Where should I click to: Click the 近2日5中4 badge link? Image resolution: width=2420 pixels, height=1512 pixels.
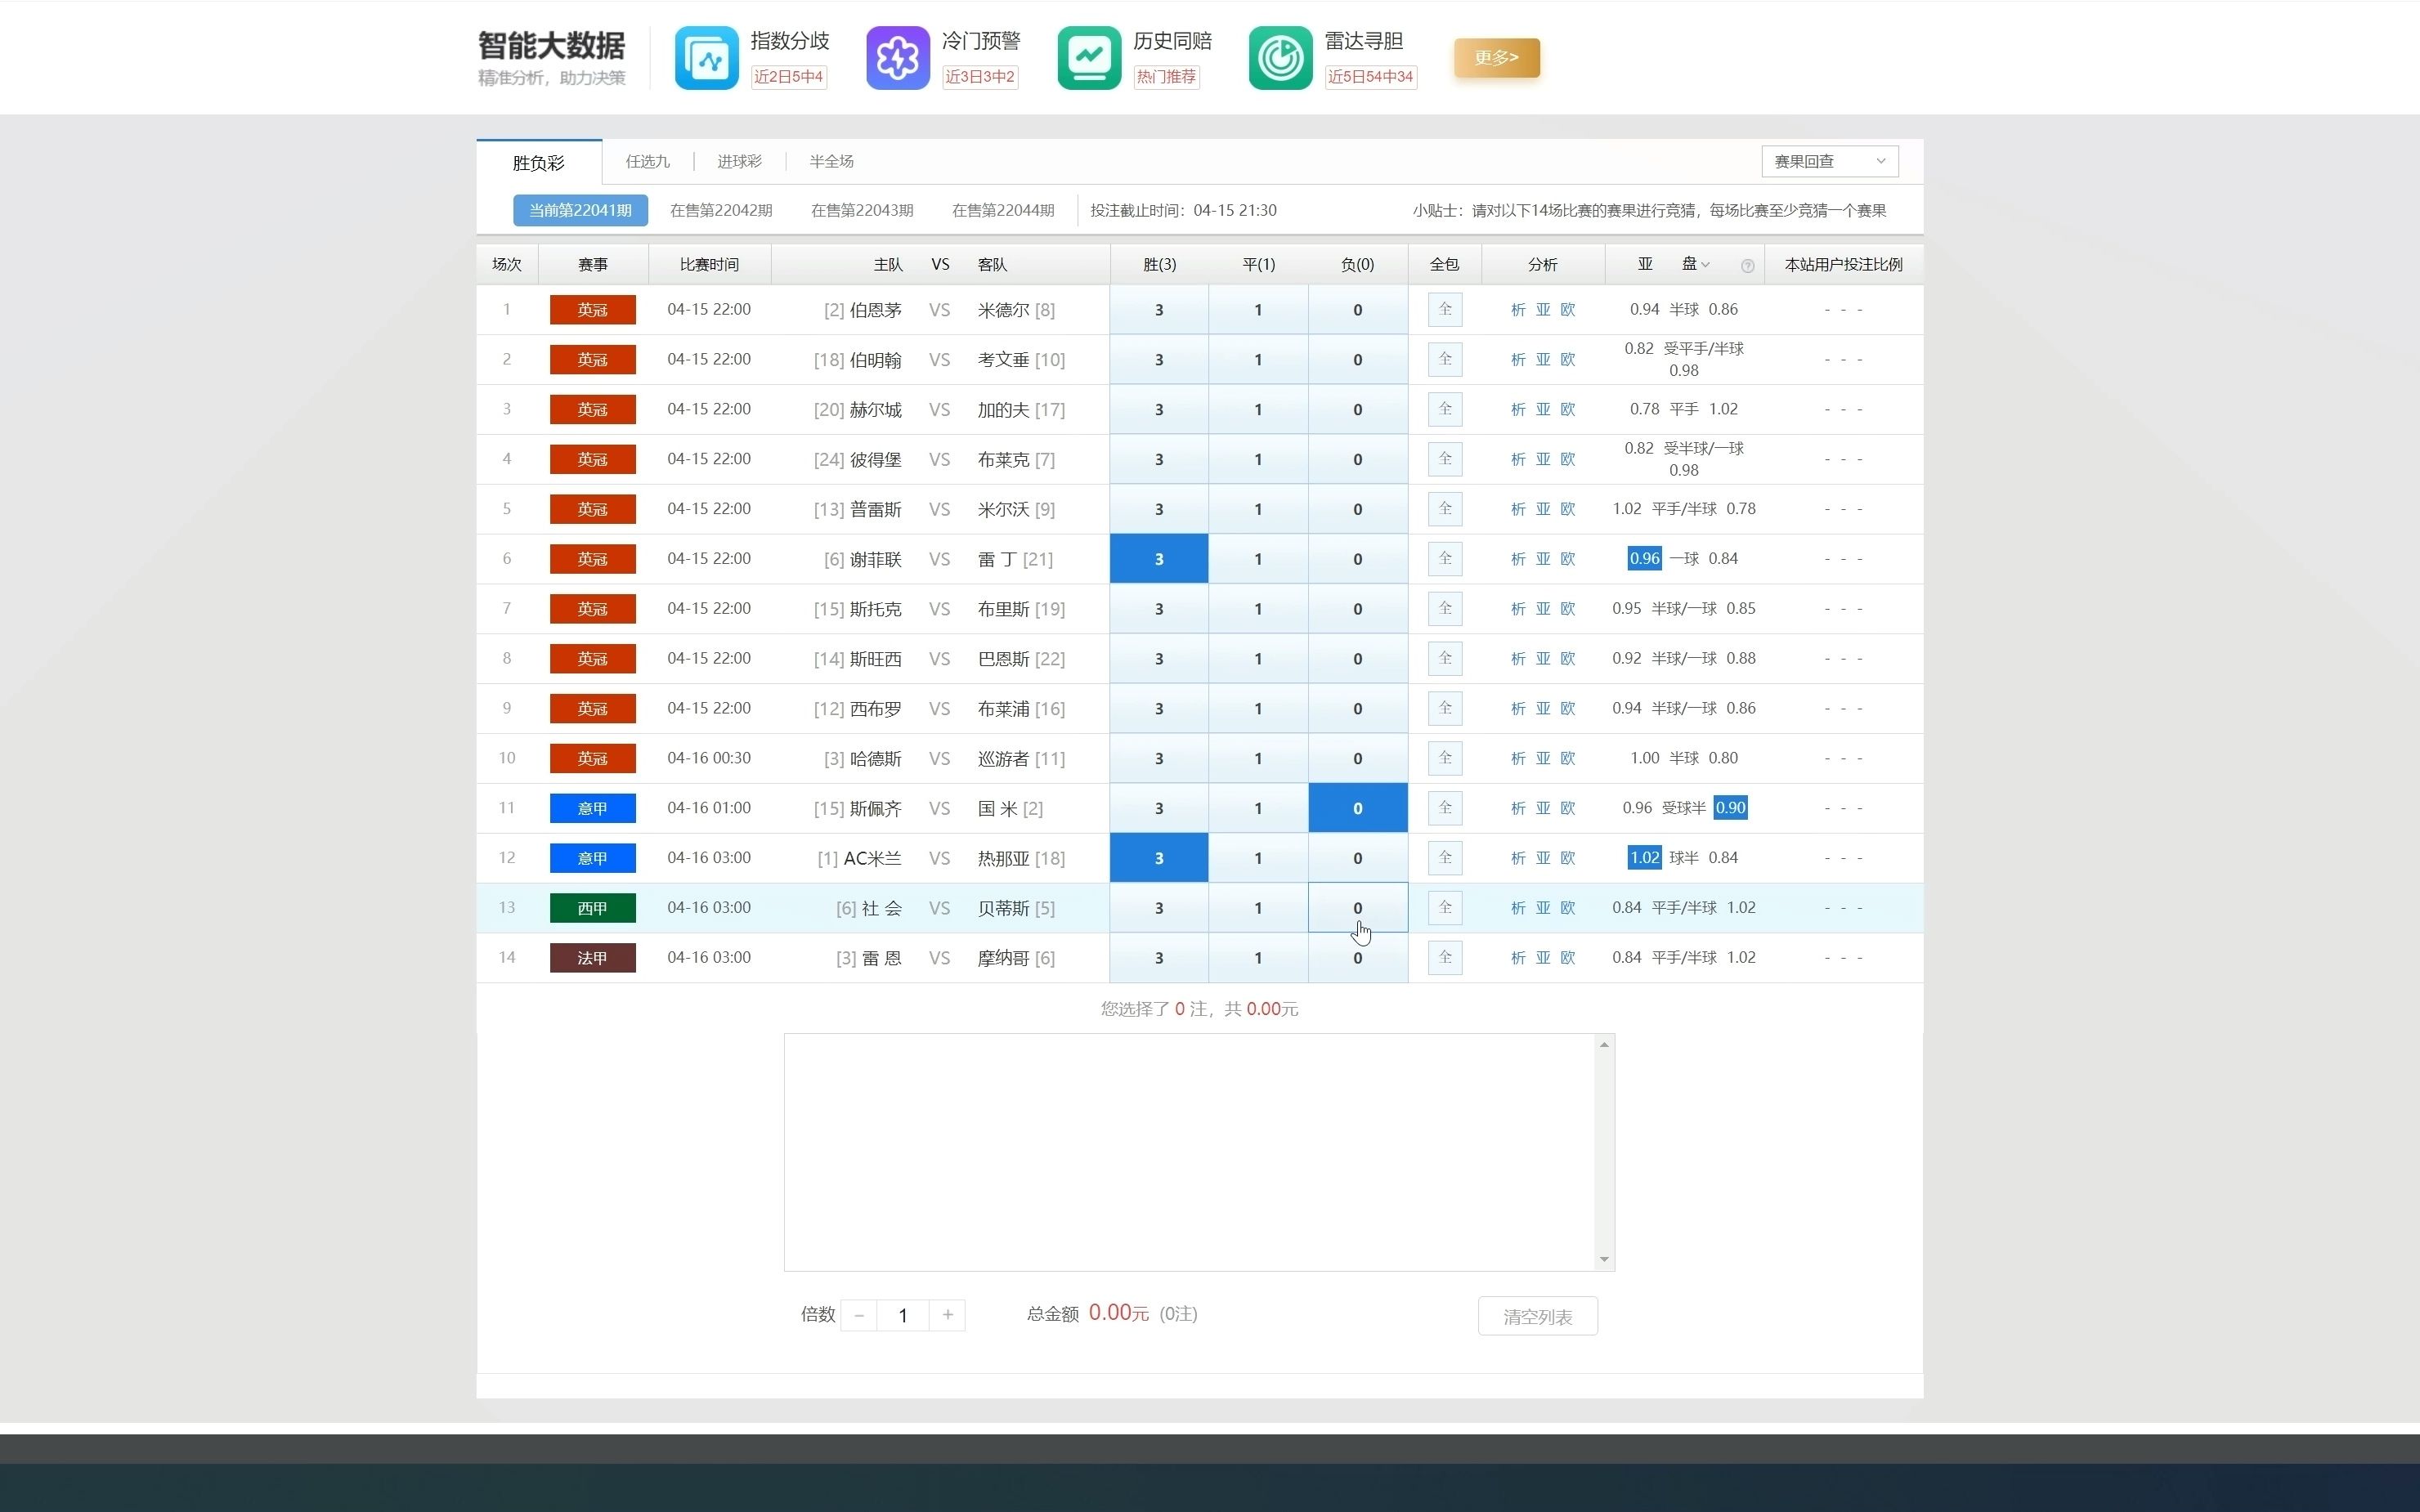tap(789, 77)
